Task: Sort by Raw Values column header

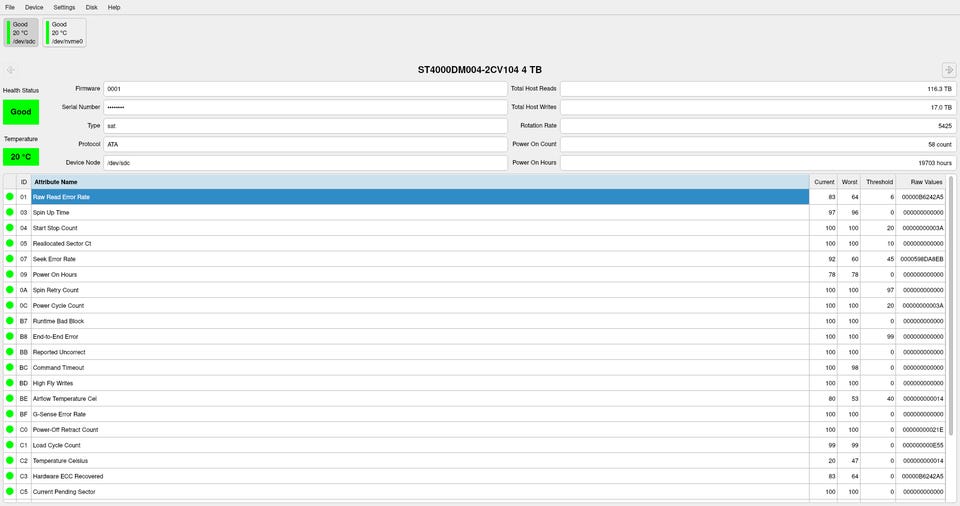Action: [922, 182]
